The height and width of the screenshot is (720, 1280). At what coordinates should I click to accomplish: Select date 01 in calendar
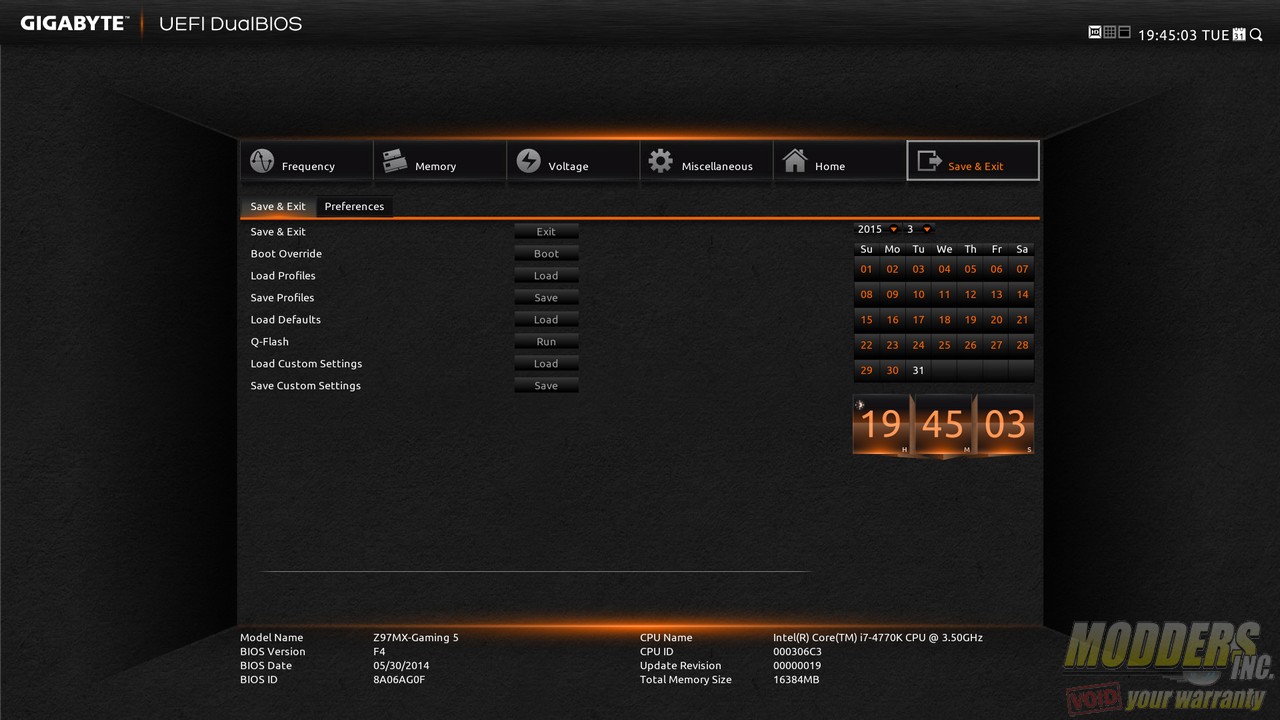866,269
